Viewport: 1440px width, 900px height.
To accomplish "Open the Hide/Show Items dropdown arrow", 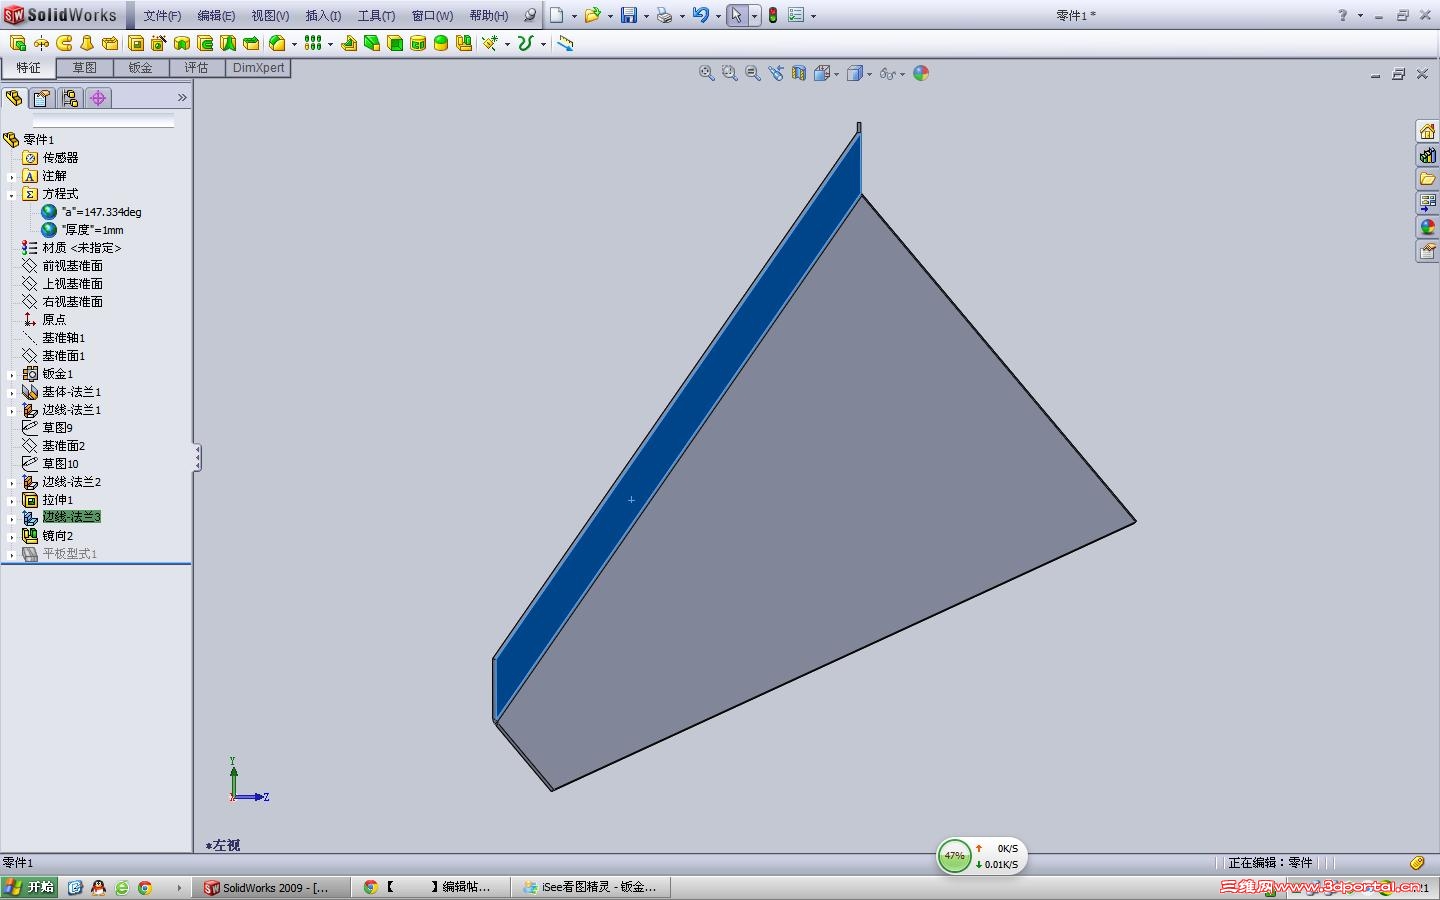I will click(x=902, y=74).
